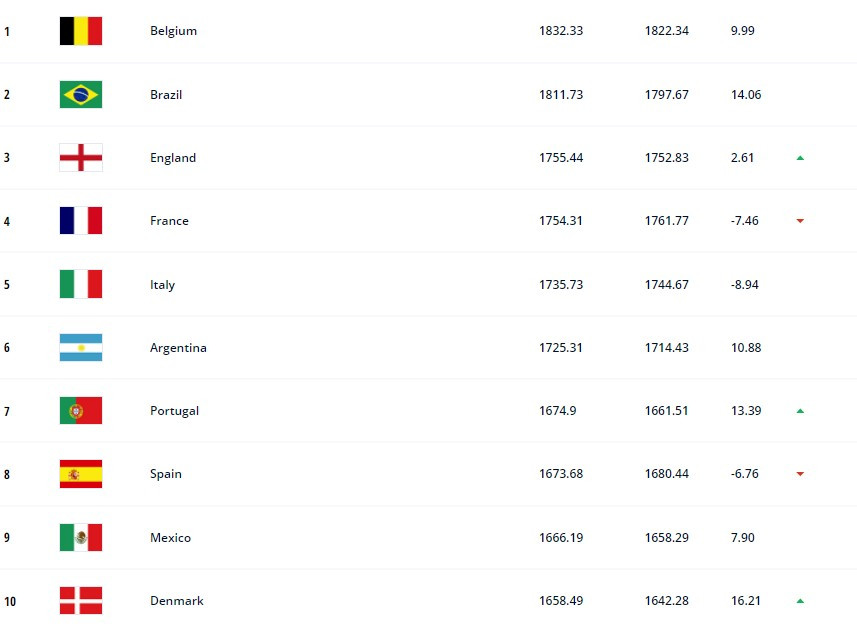The height and width of the screenshot is (627, 857).
Task: Click Italy's points change value -8.94
Action: point(745,285)
